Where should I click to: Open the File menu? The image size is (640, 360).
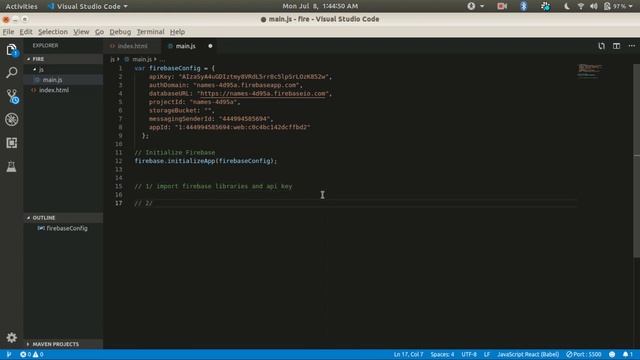(x=8, y=32)
